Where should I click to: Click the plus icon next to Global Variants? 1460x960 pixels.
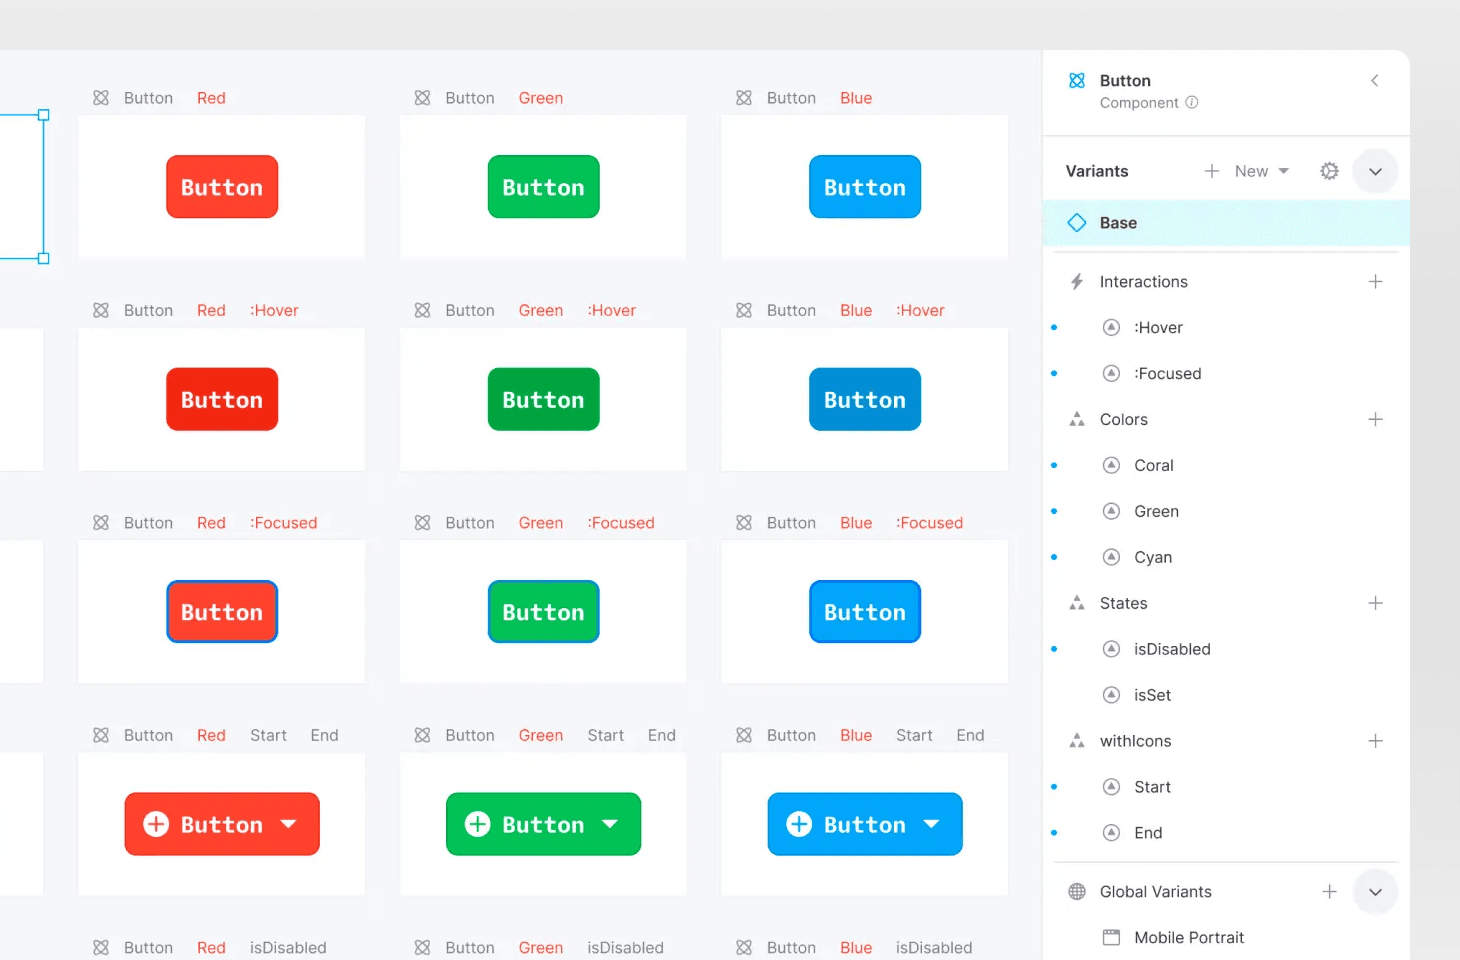tap(1329, 892)
